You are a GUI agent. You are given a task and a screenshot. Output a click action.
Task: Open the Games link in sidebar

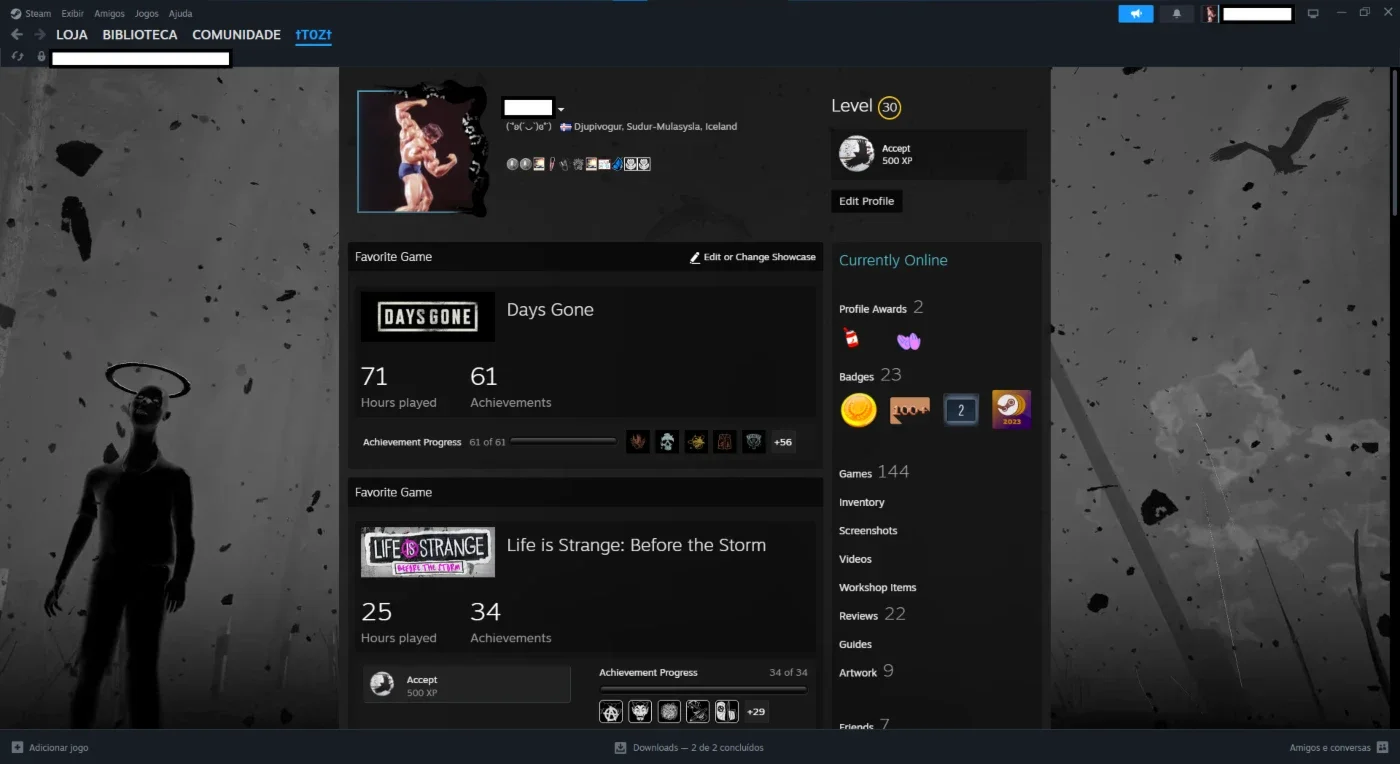(x=856, y=474)
